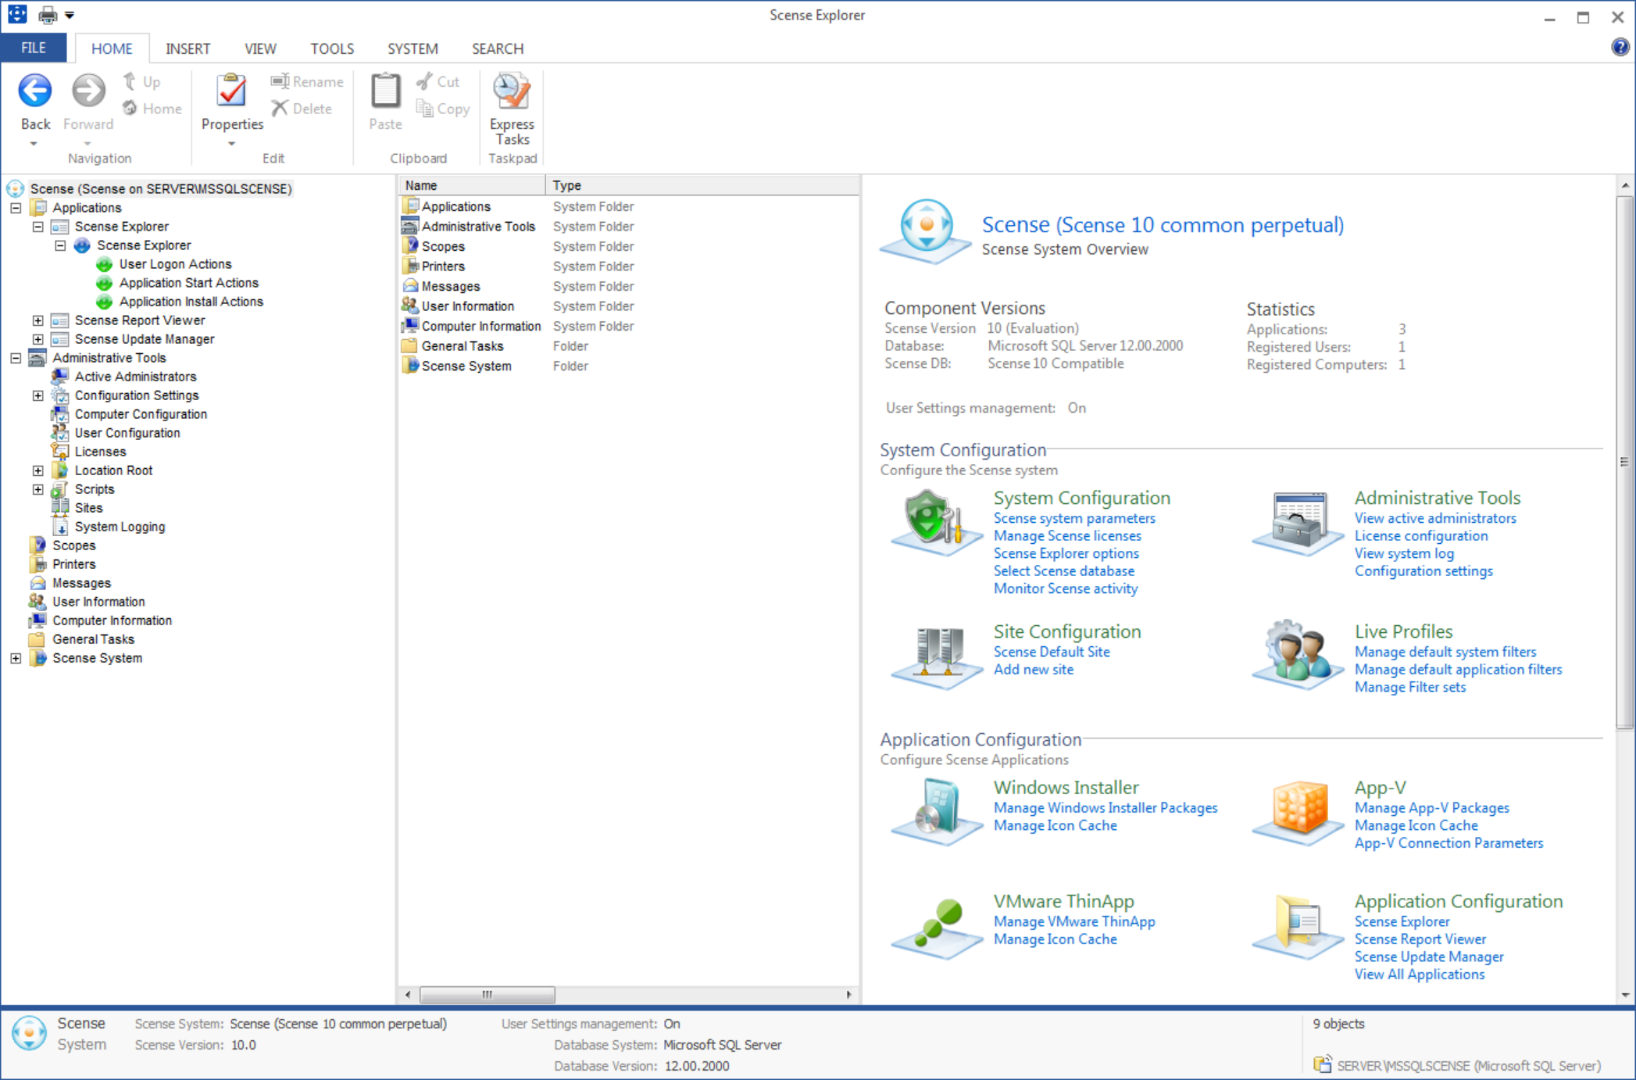1636x1080 pixels.
Task: Open the FILE menu tab
Action: click(x=34, y=48)
